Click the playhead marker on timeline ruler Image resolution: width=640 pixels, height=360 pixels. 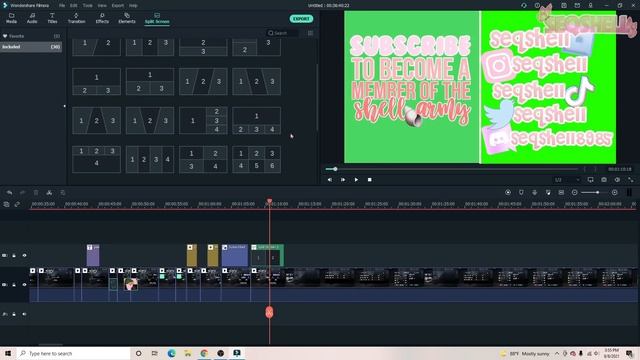[269, 201]
